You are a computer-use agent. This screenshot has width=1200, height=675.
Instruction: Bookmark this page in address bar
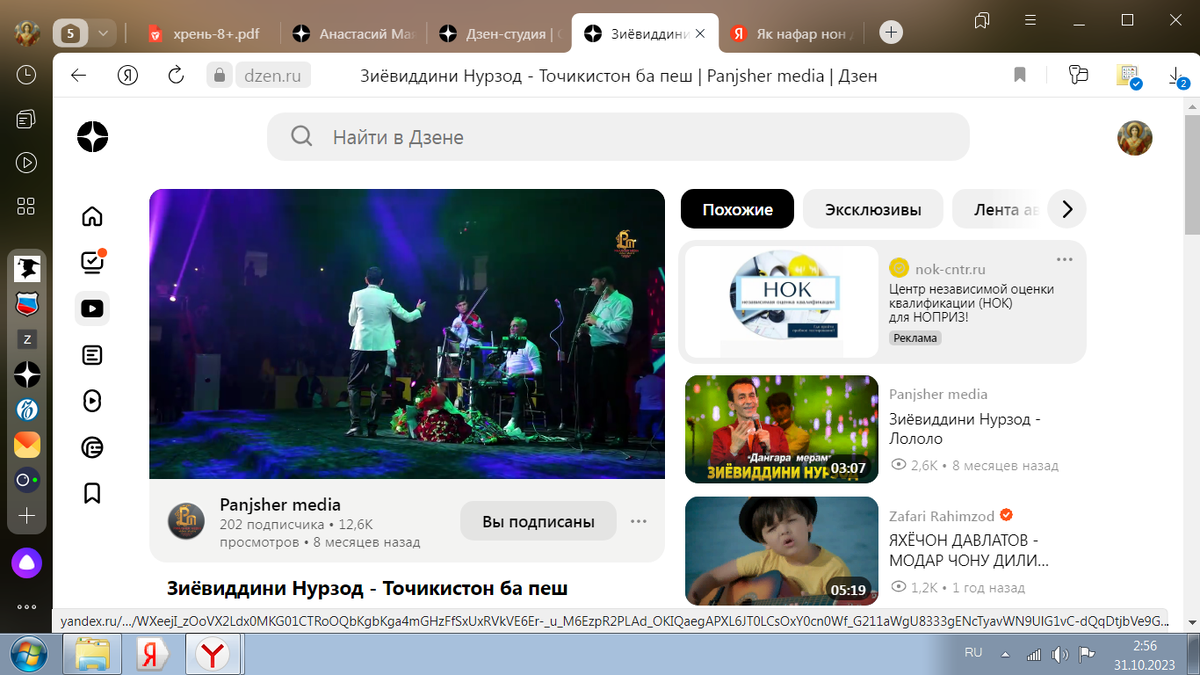point(1020,75)
